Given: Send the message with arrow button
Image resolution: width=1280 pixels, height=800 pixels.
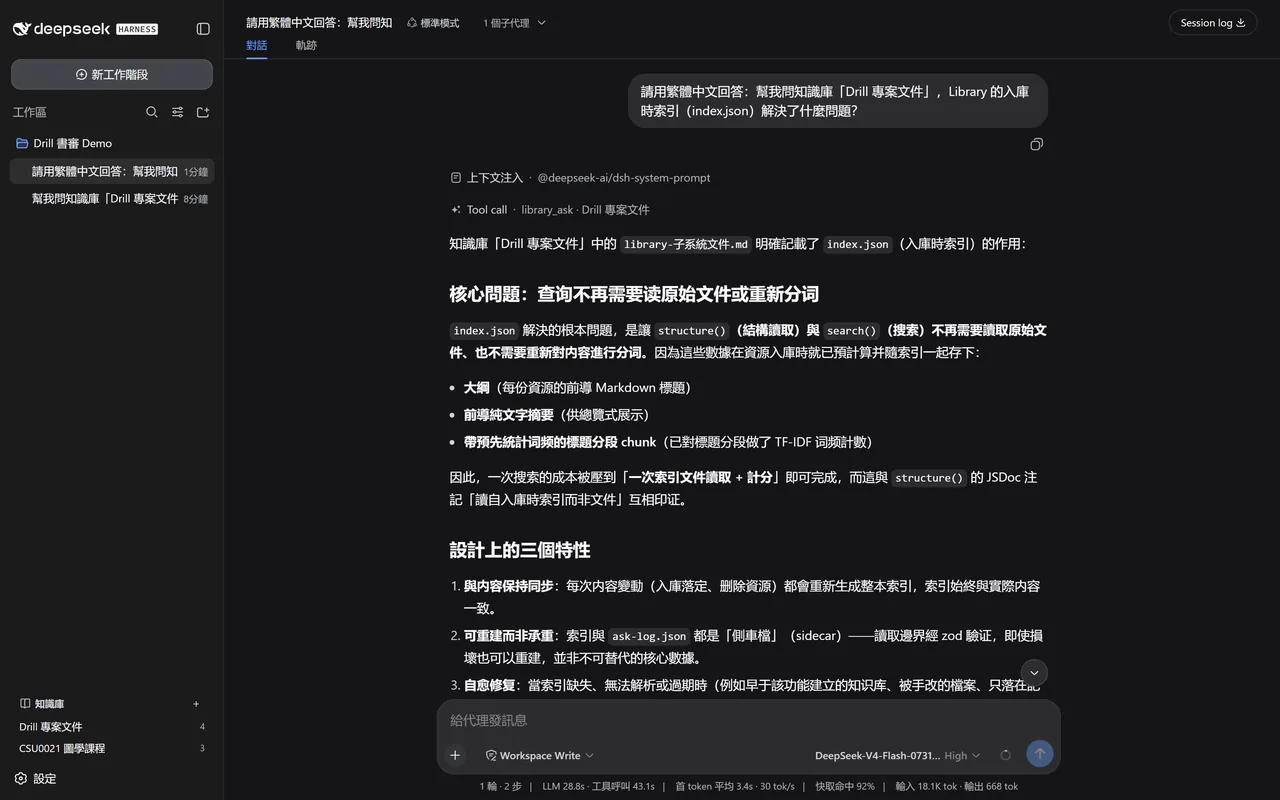Looking at the screenshot, I should [1040, 754].
